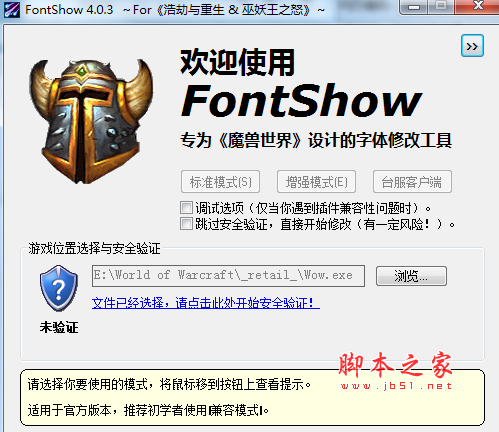Viewport: 499px width, 432px height.
Task: Choose the 台服客户端 button
Action: tap(412, 182)
